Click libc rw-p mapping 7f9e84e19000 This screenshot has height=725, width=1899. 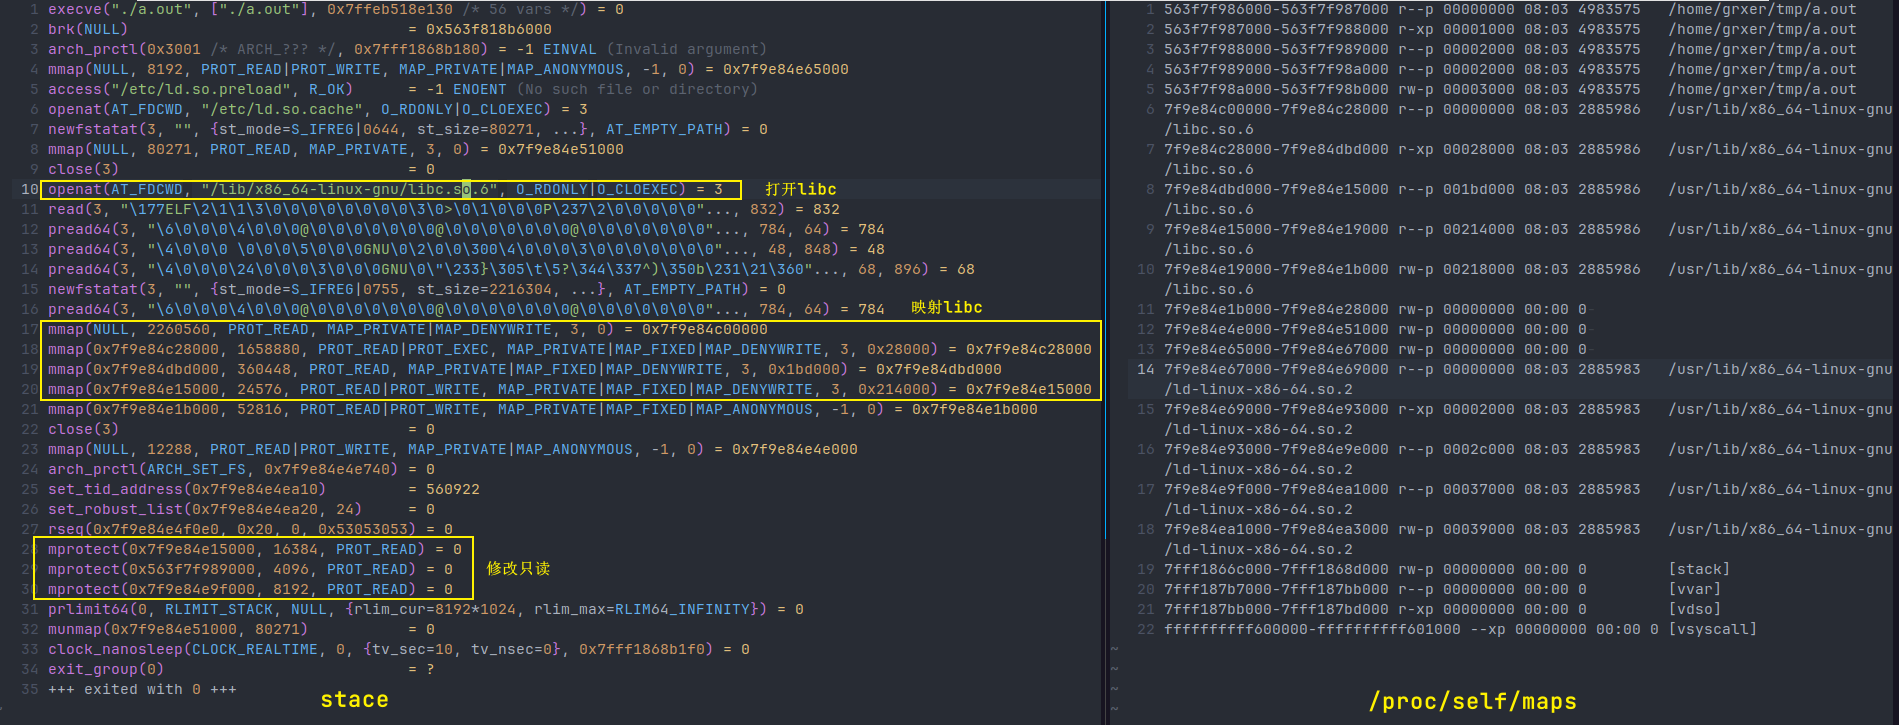click(1528, 279)
